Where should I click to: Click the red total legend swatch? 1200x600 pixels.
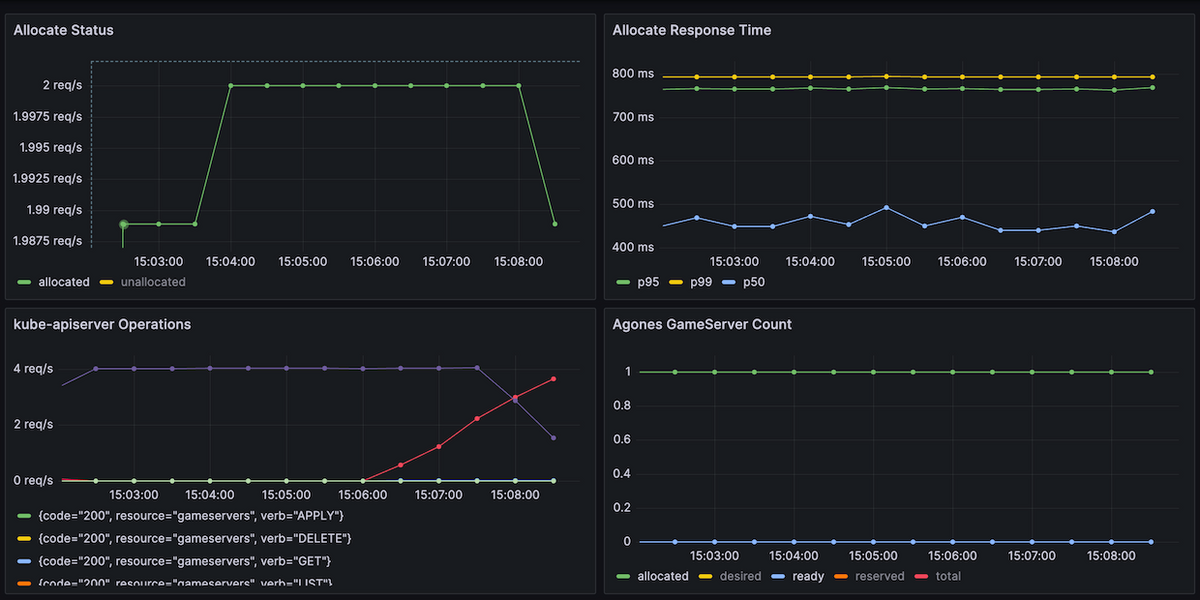pyautogui.click(x=919, y=576)
